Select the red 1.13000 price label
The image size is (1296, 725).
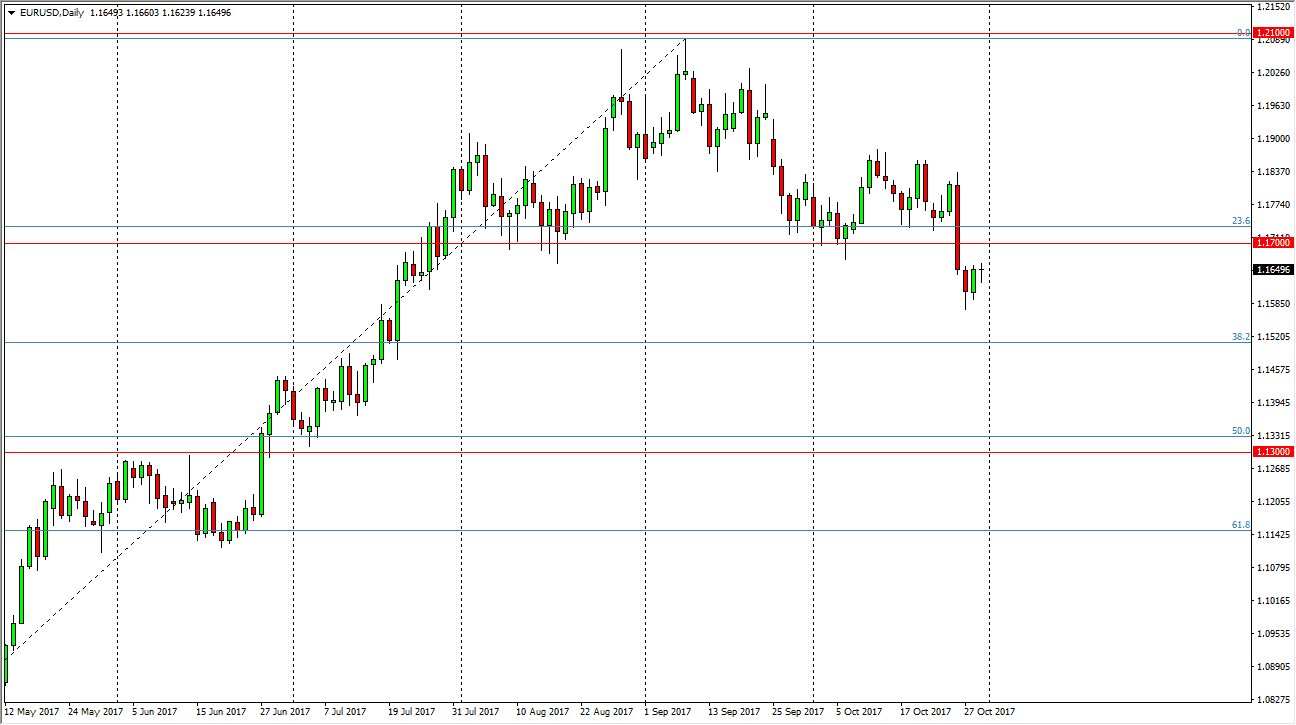pos(1272,452)
